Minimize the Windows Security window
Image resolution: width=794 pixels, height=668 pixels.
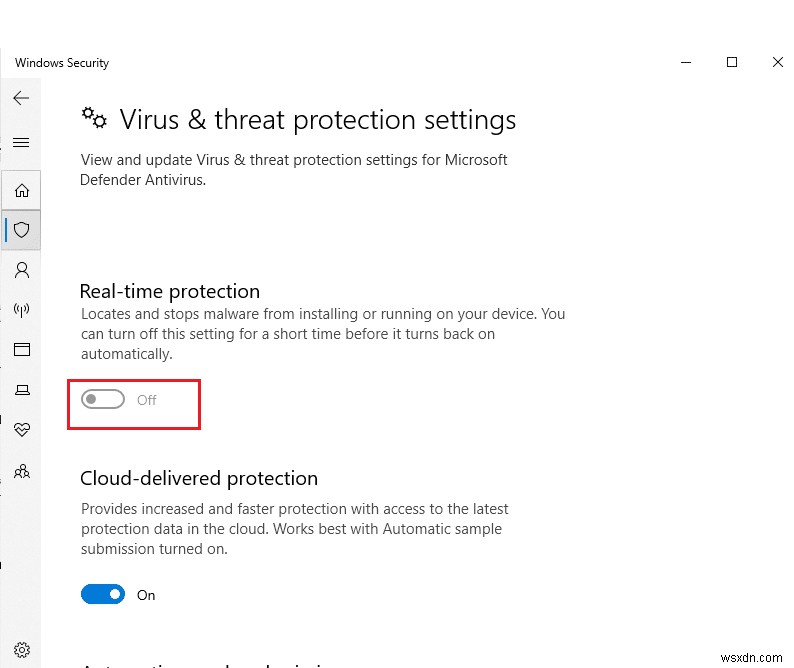[686, 62]
